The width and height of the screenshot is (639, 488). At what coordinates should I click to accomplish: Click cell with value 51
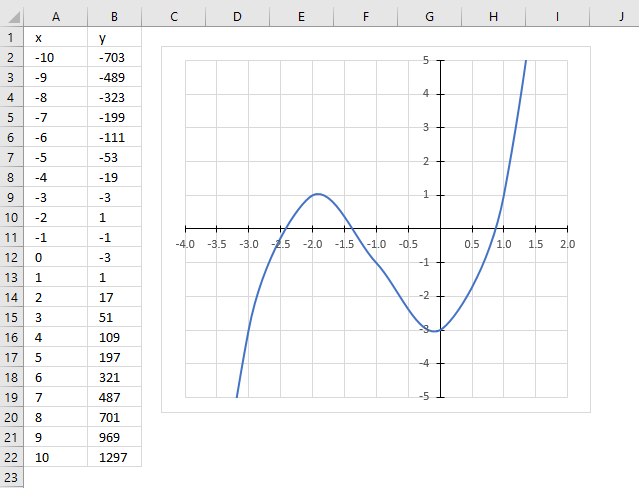[114, 317]
